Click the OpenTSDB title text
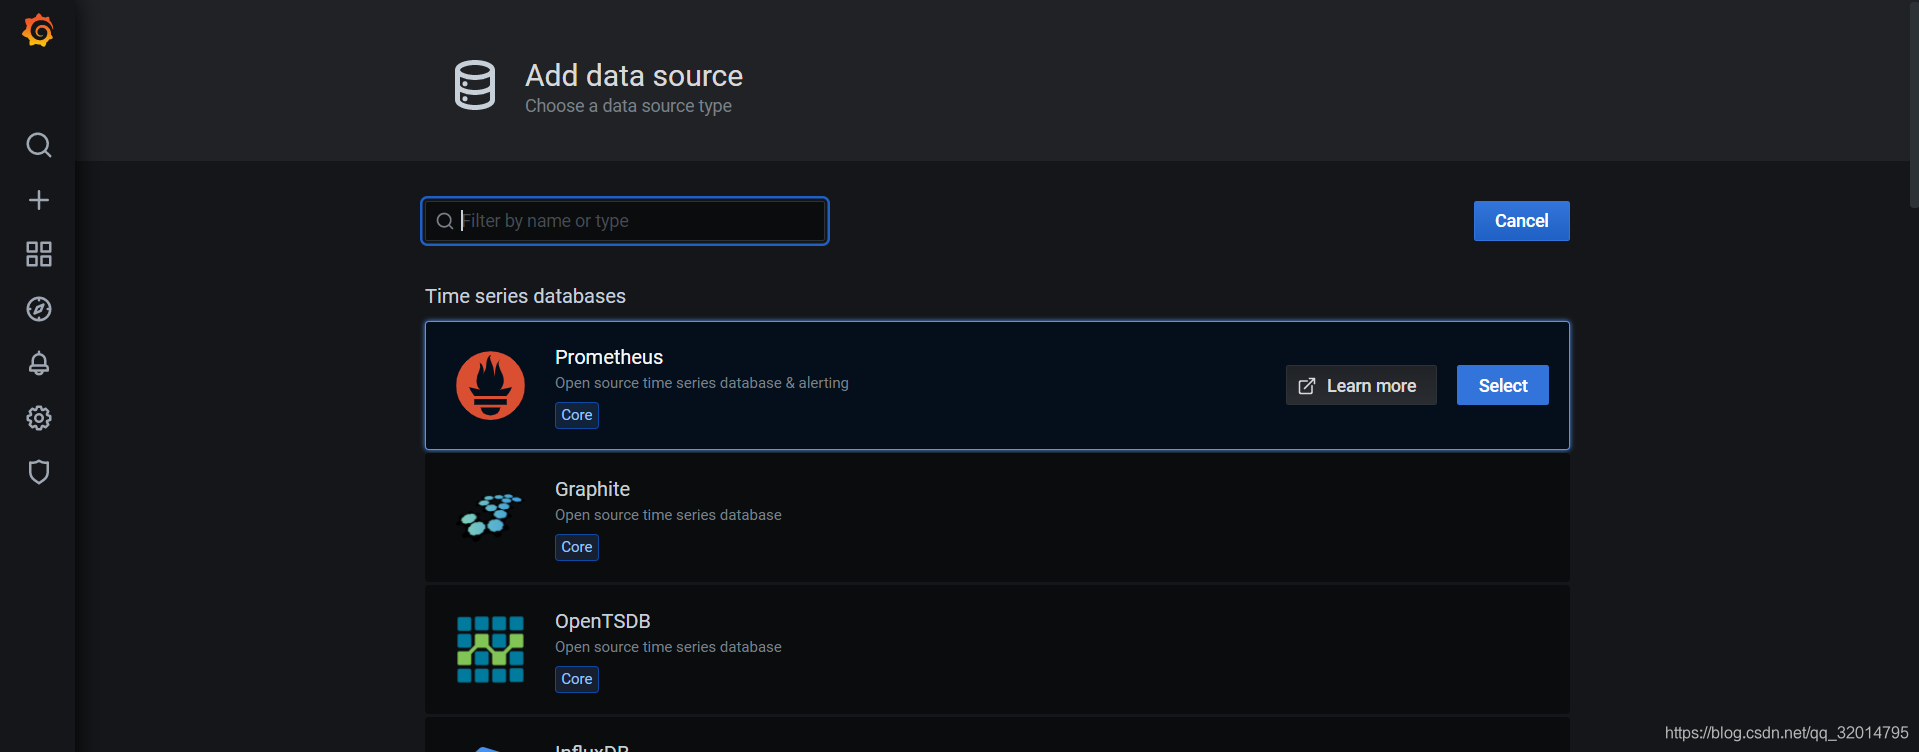Image resolution: width=1919 pixels, height=752 pixels. coord(602,621)
